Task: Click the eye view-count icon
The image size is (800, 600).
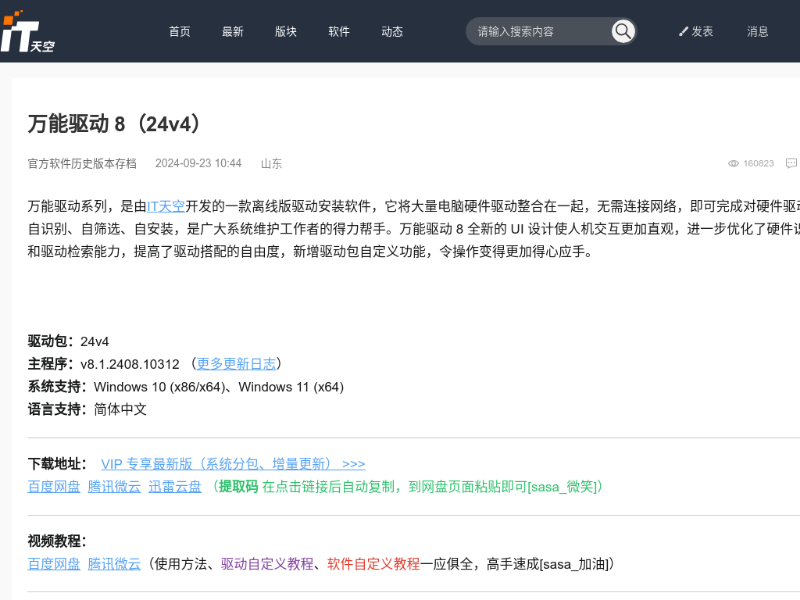Action: [x=733, y=163]
